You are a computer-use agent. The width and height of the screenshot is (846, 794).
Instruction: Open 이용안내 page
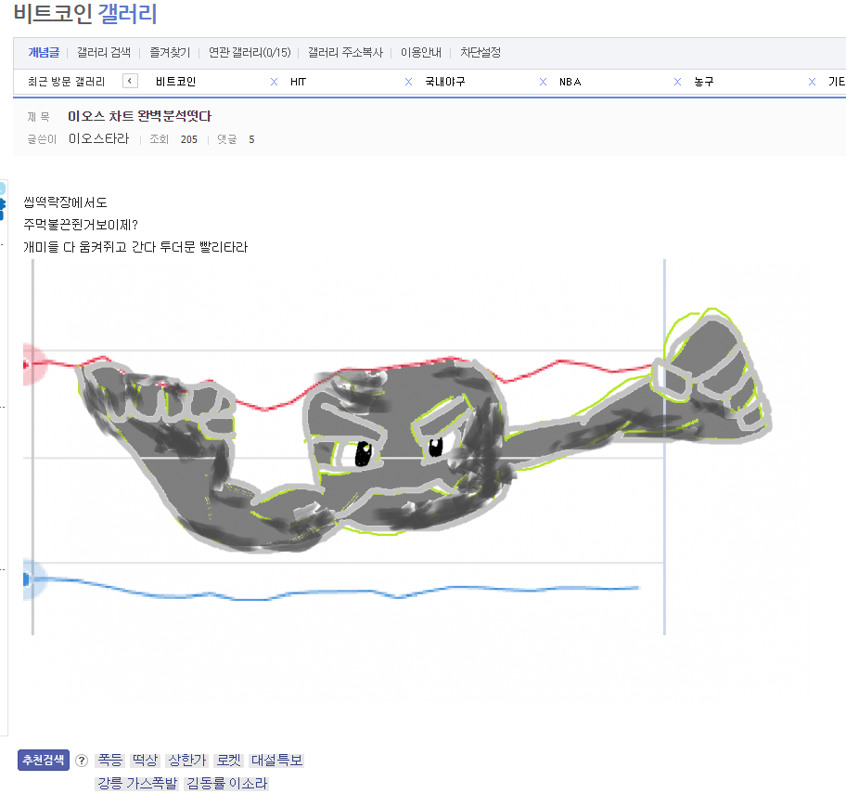[421, 52]
